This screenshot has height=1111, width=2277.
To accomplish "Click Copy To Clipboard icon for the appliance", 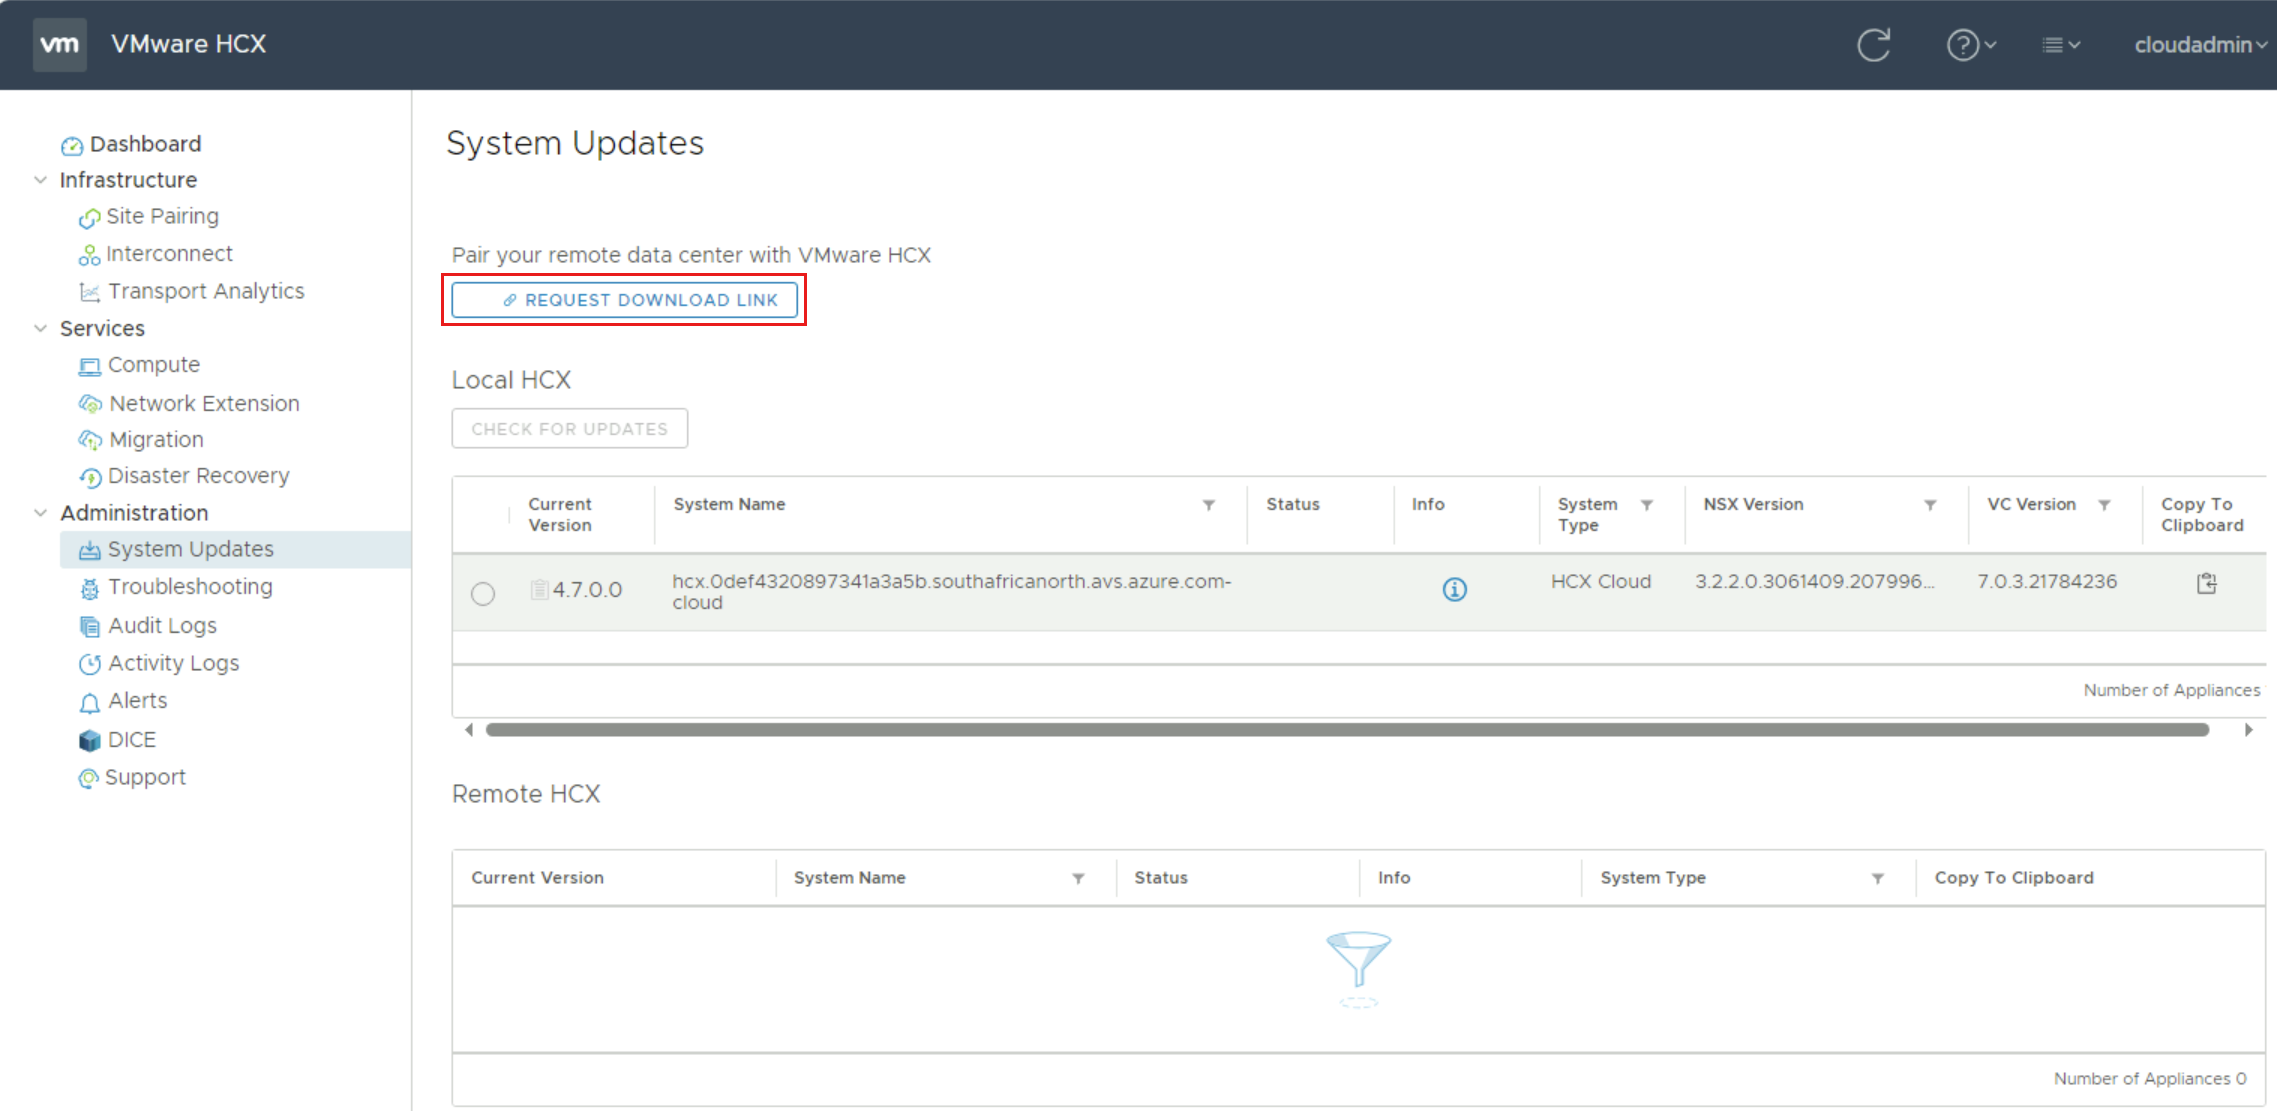I will 2206,583.
